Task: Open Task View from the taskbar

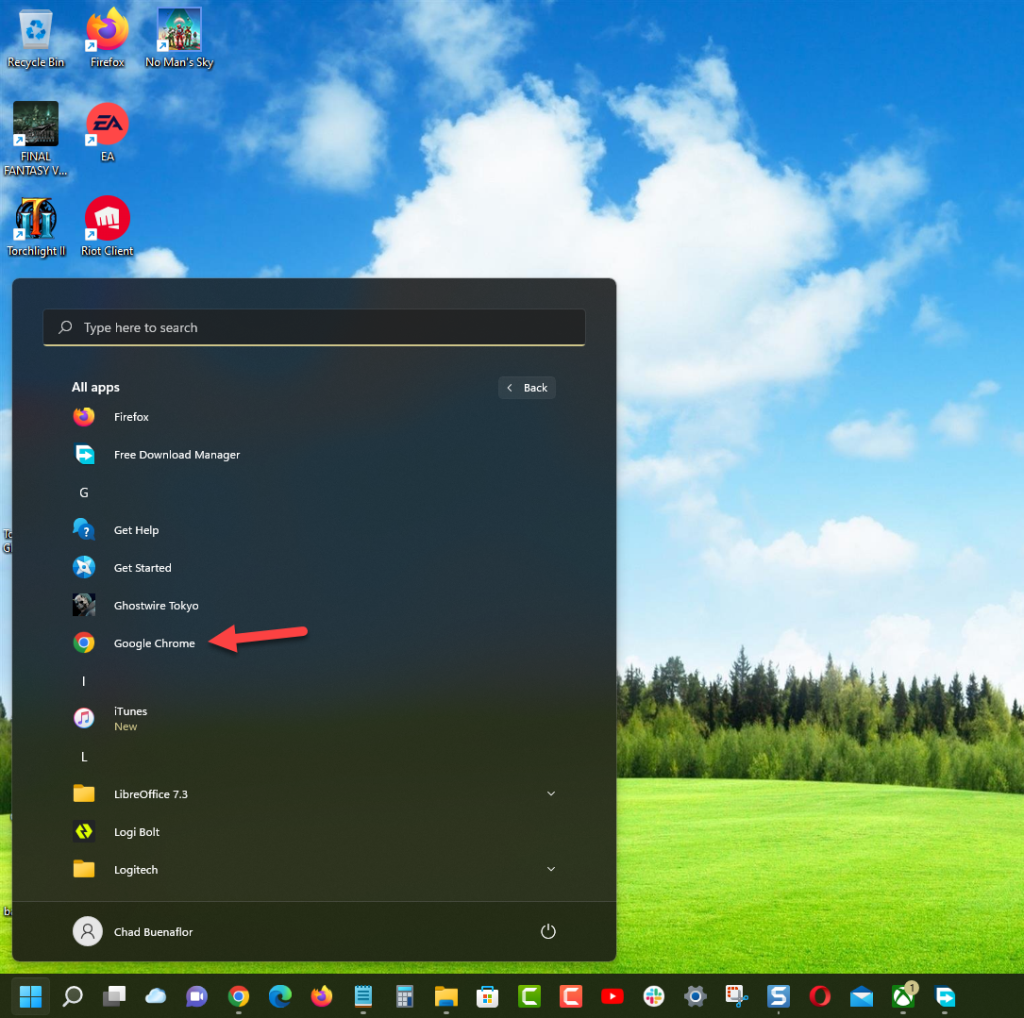Action: click(114, 996)
